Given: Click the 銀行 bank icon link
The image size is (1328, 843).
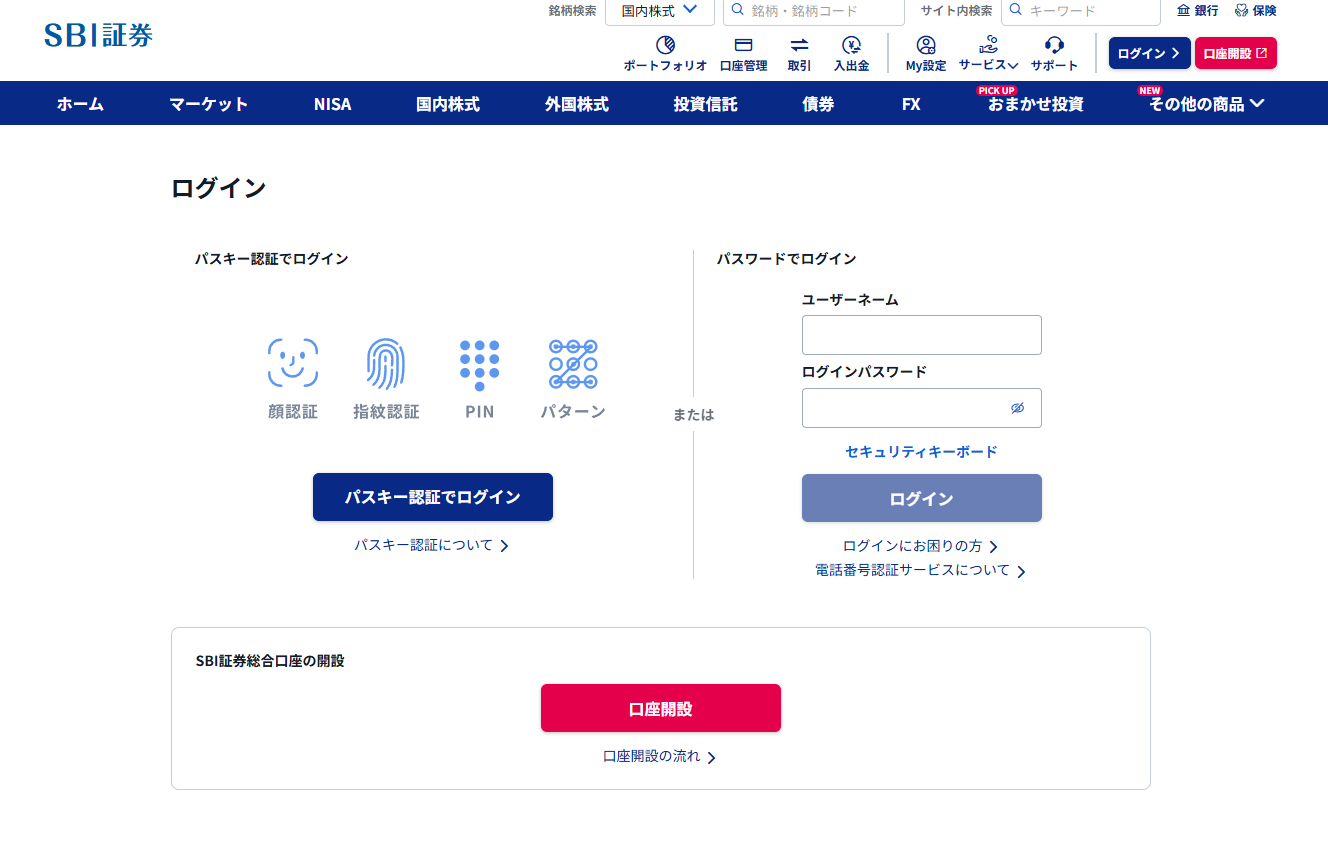Looking at the screenshot, I should (x=1197, y=11).
